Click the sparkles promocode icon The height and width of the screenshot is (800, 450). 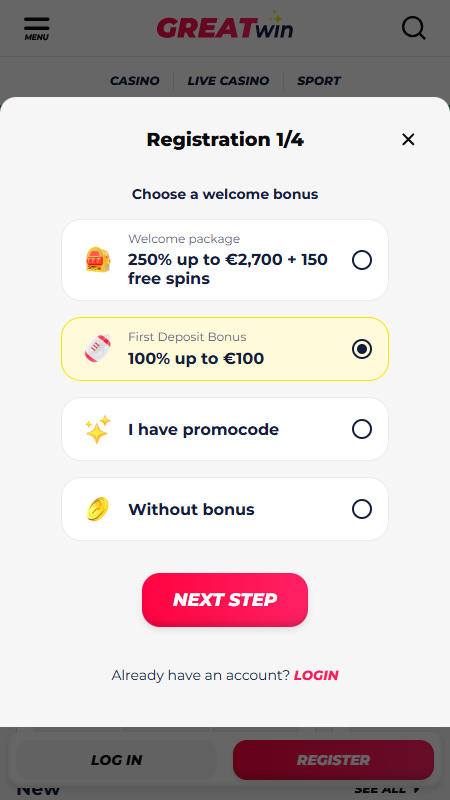(x=98, y=429)
